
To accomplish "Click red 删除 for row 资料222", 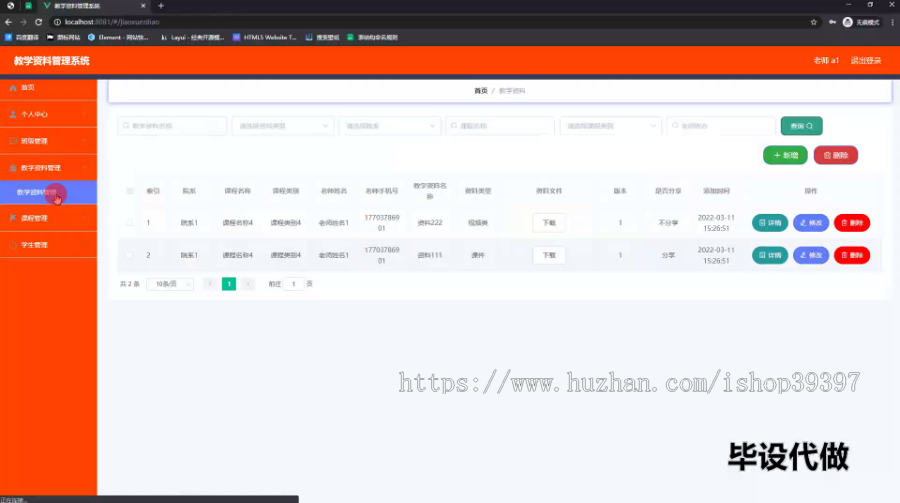I will 852,223.
